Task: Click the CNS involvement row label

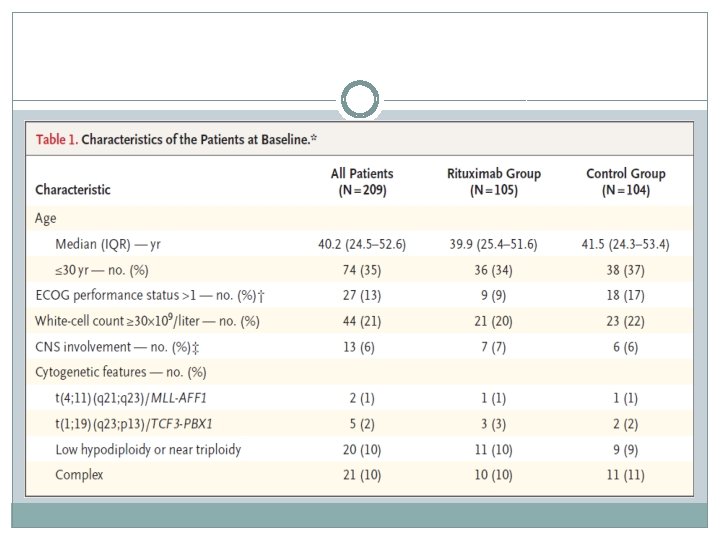Action: click(x=120, y=346)
